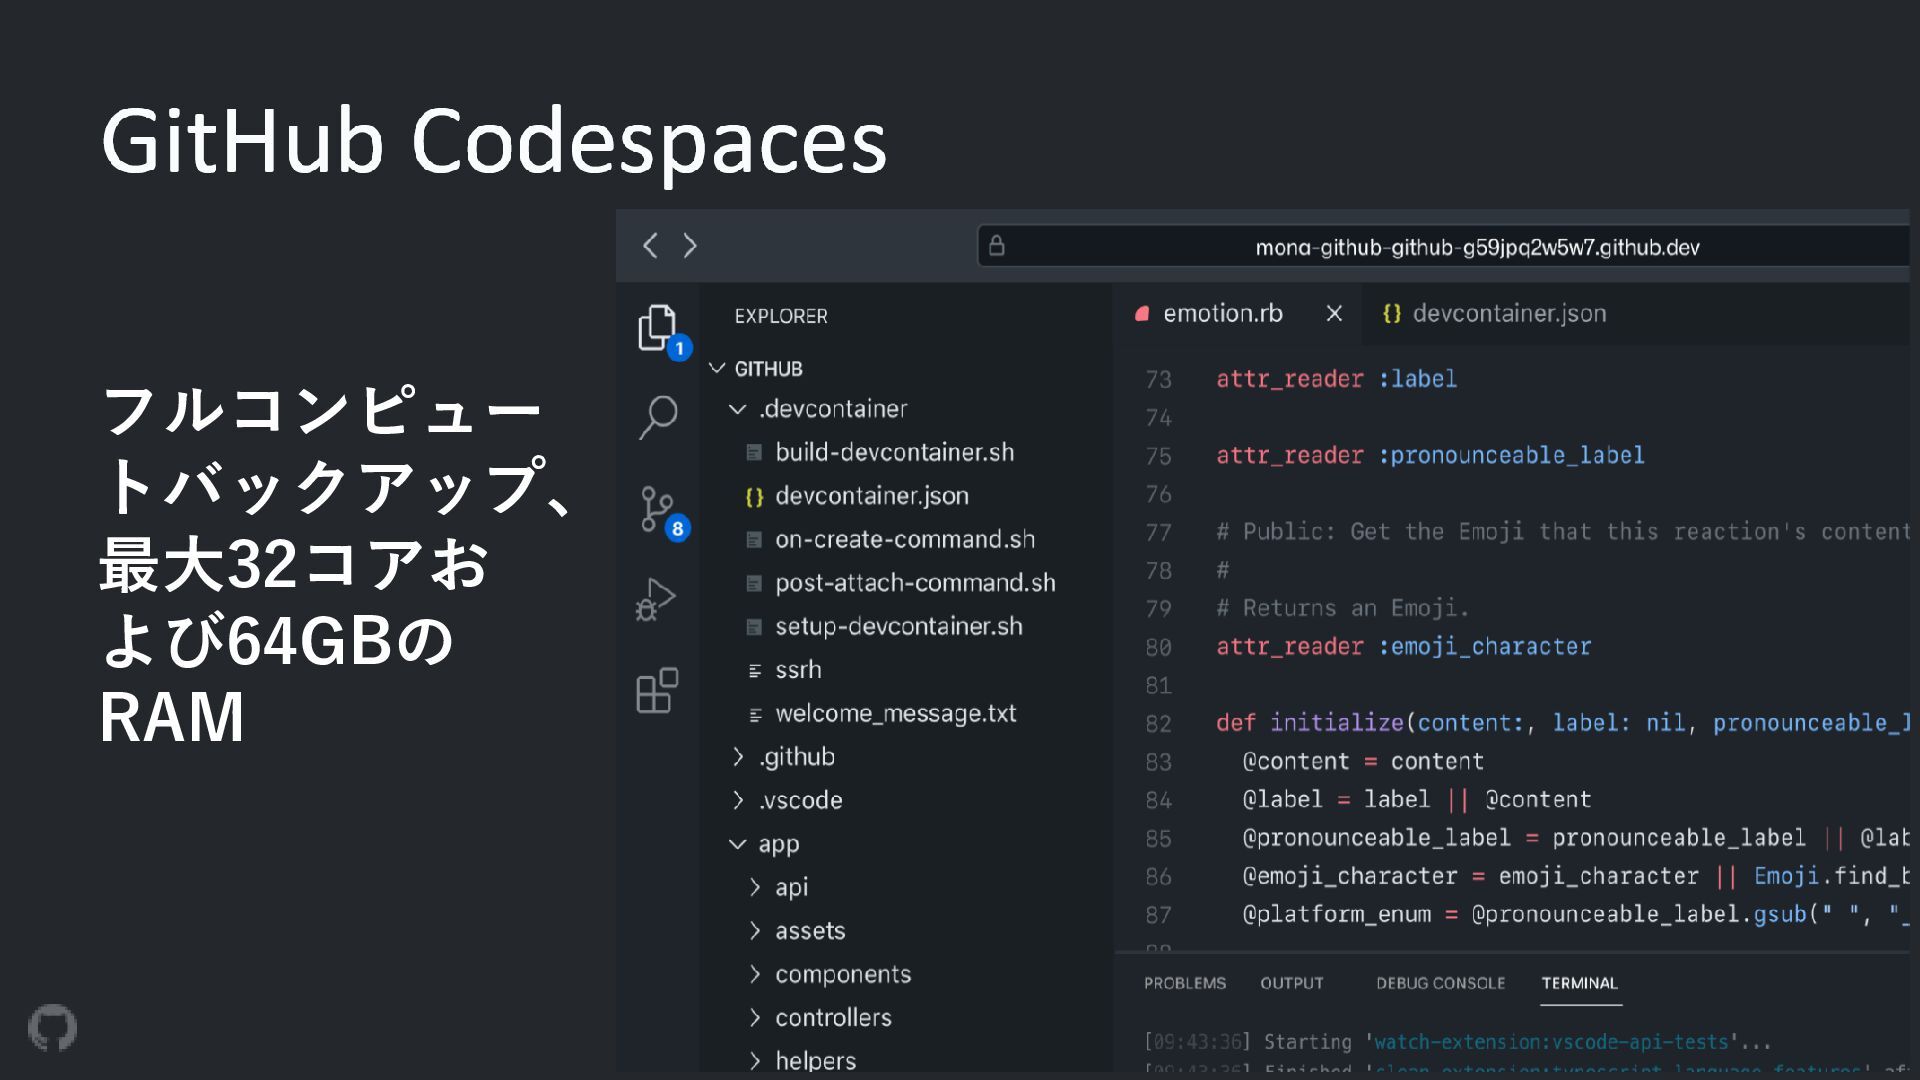Open the DEBUG CONSOLE panel tab
The width and height of the screenshot is (1920, 1080).
click(1440, 983)
